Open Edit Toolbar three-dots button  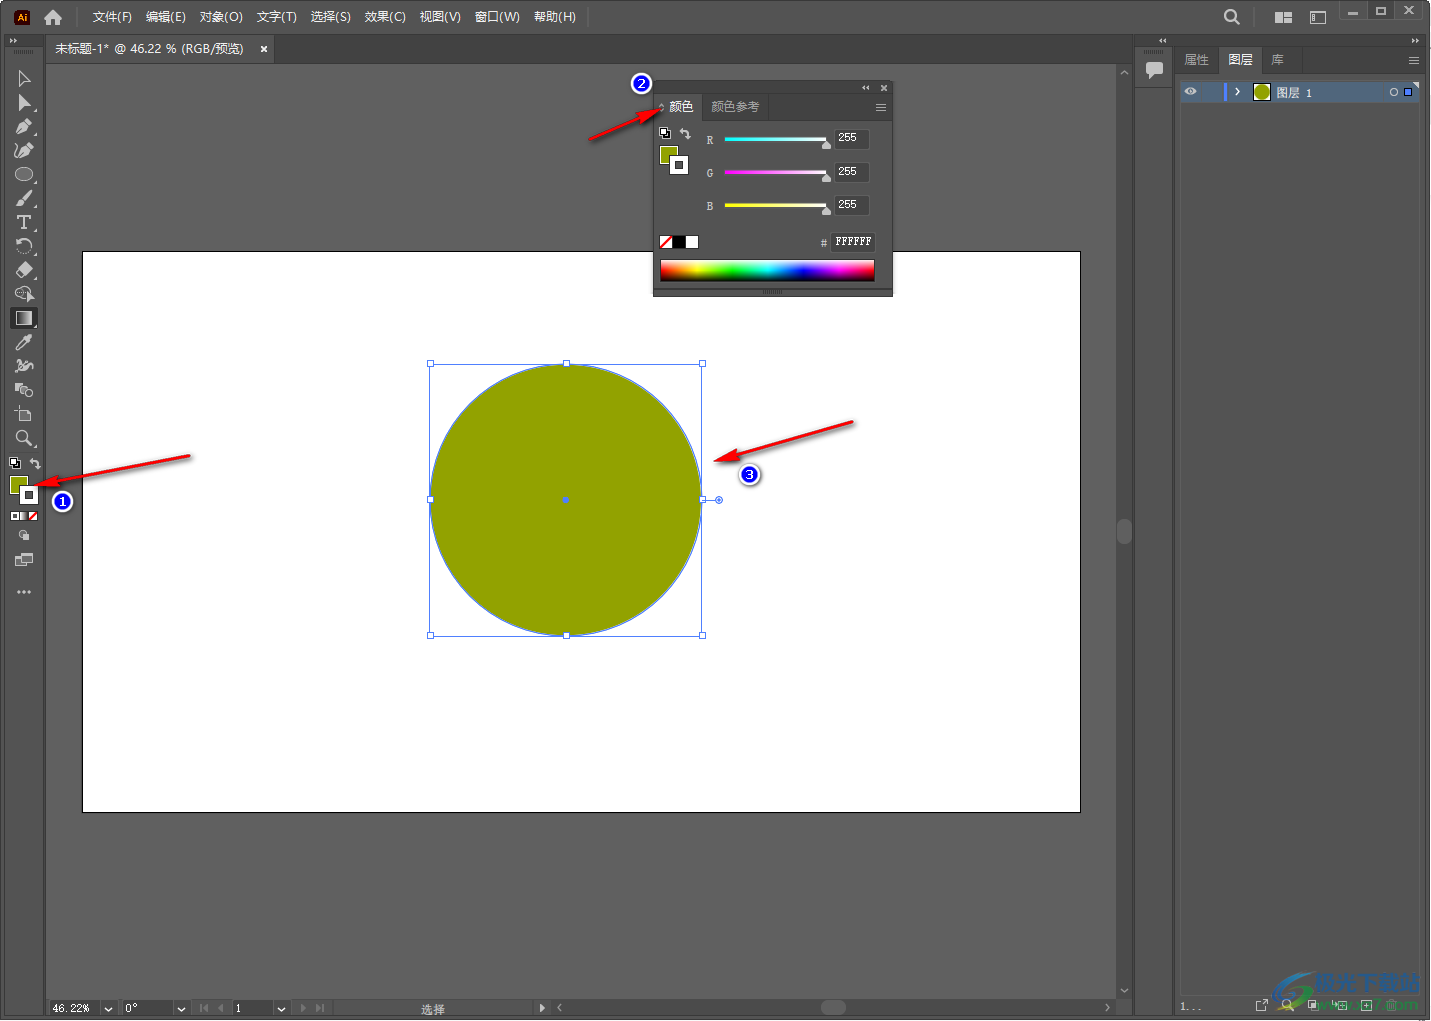[x=24, y=592]
